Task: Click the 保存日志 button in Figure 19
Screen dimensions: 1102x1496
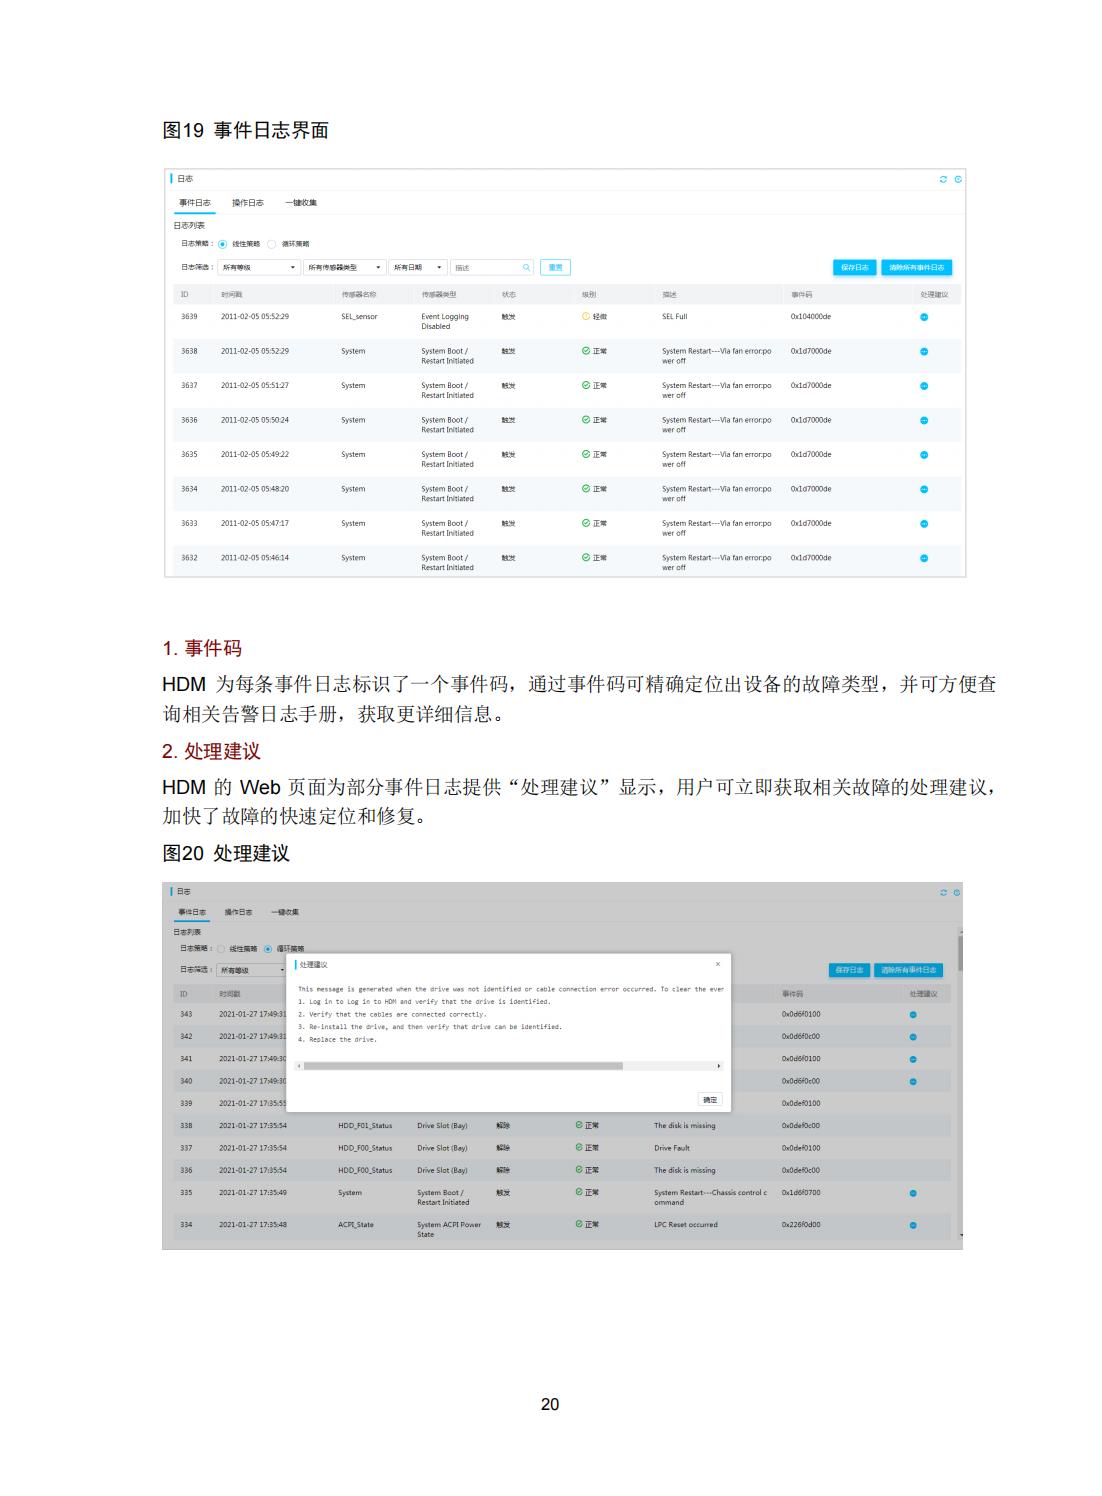Action: [855, 267]
